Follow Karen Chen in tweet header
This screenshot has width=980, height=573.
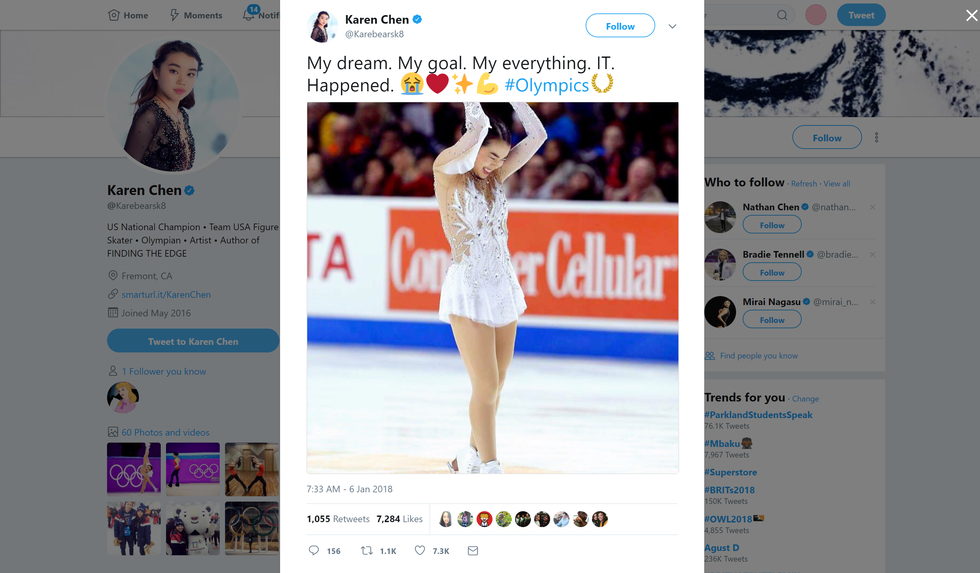[620, 26]
